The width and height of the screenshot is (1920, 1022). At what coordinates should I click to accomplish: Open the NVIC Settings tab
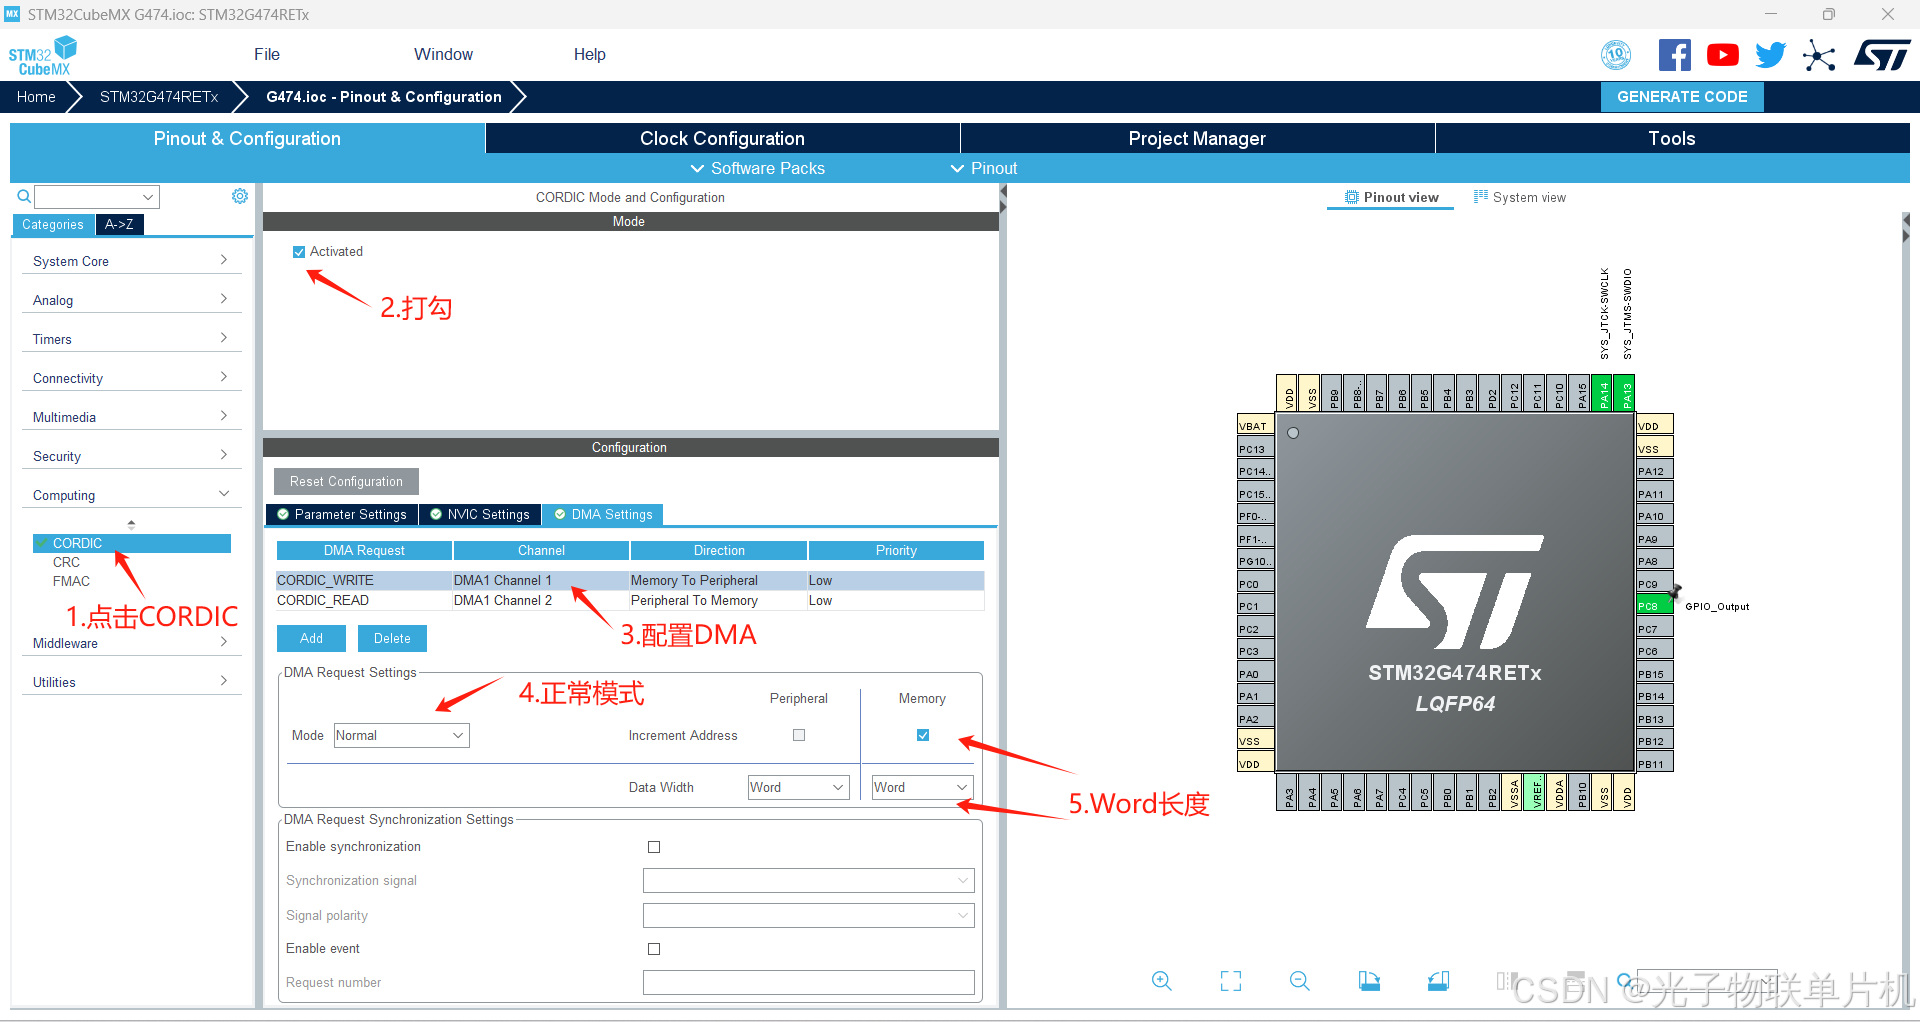[x=480, y=514]
